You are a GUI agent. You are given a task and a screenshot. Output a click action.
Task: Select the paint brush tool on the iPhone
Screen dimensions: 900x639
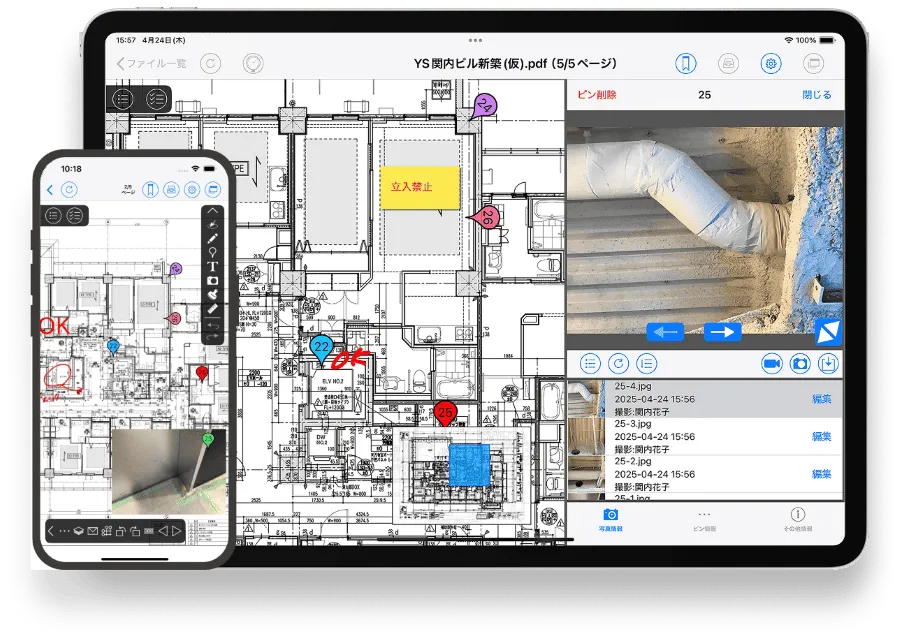pyautogui.click(x=212, y=295)
